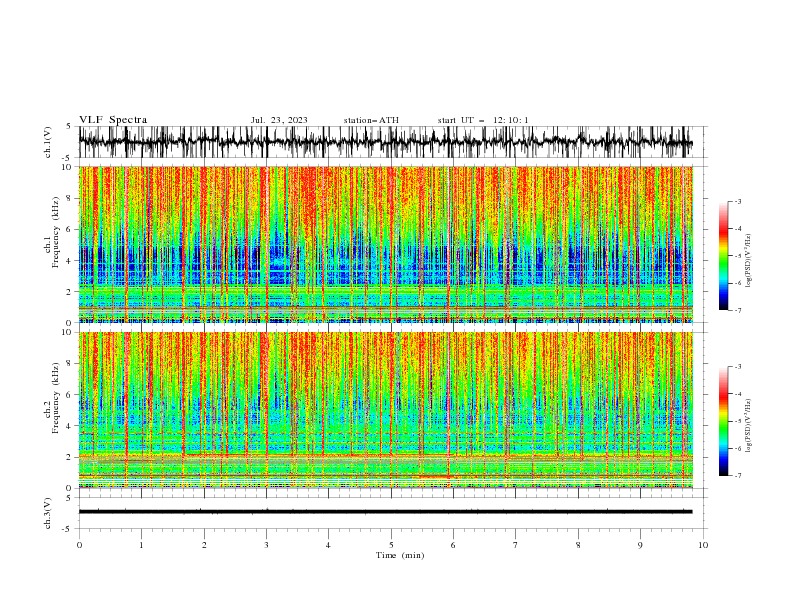Click tick label "2" on the Time axis

204,545
